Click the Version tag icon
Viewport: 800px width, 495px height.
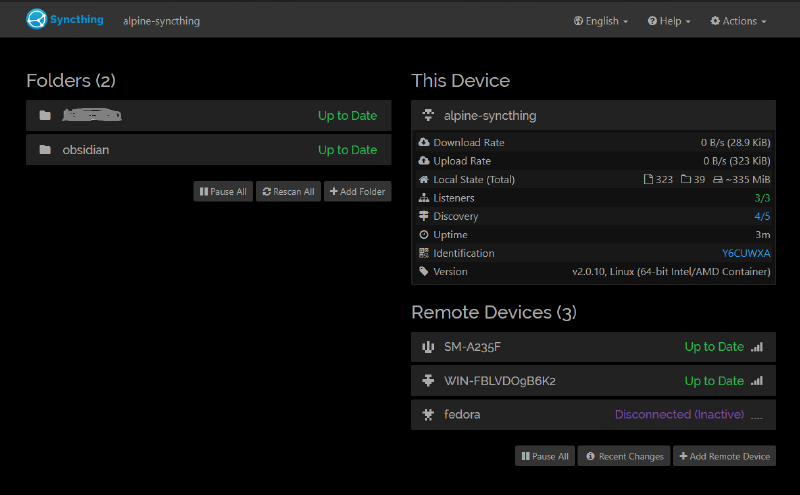(424, 271)
